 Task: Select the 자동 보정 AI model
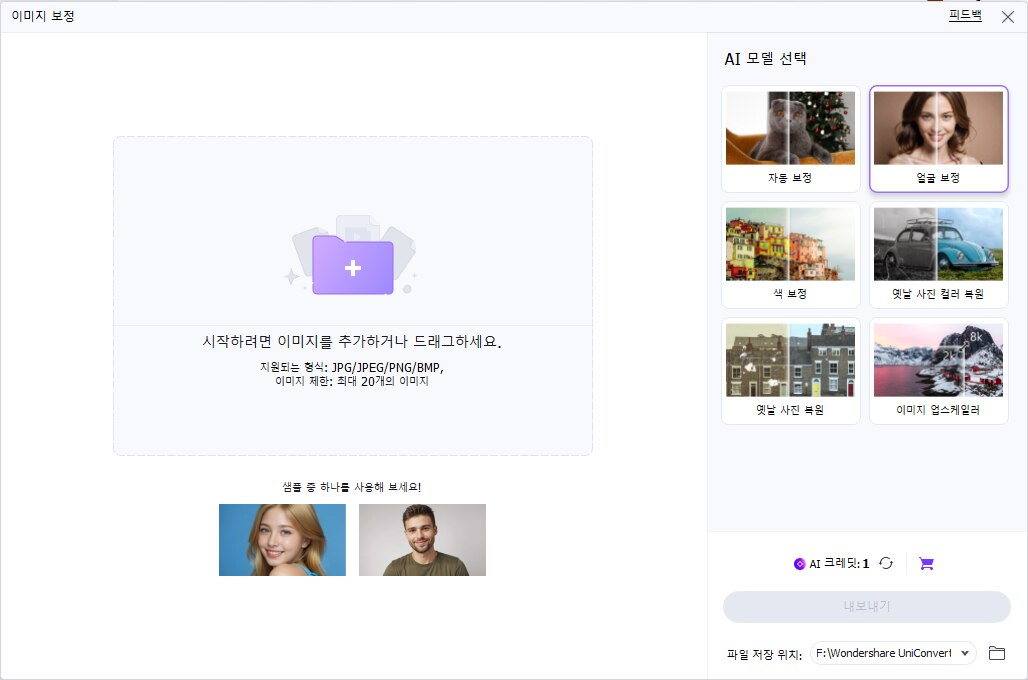[790, 138]
